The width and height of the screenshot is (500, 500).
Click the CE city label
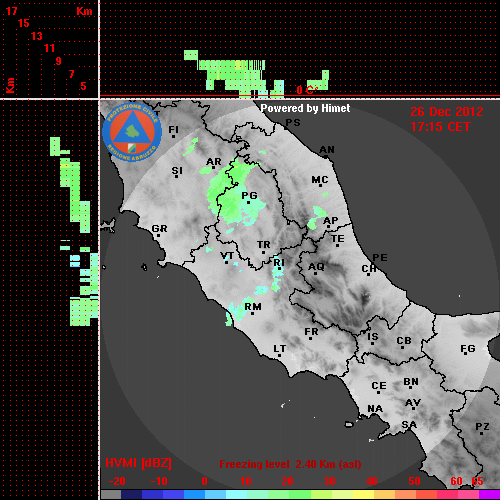379,386
